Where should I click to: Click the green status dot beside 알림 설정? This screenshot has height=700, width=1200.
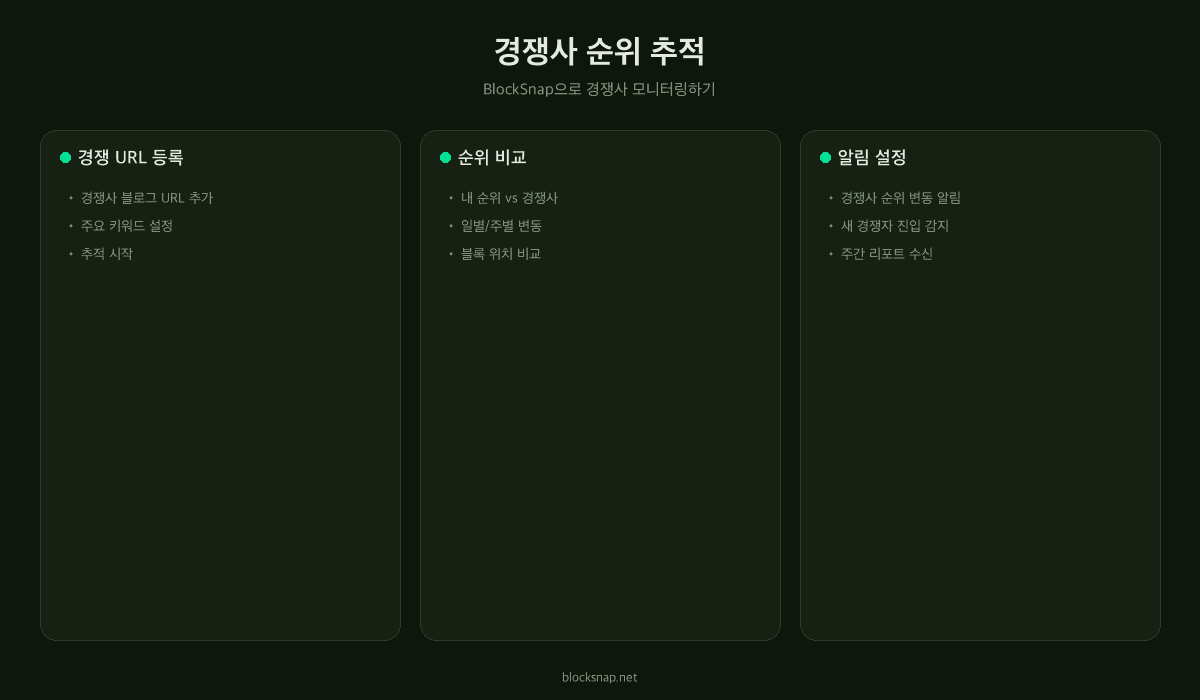click(825, 157)
